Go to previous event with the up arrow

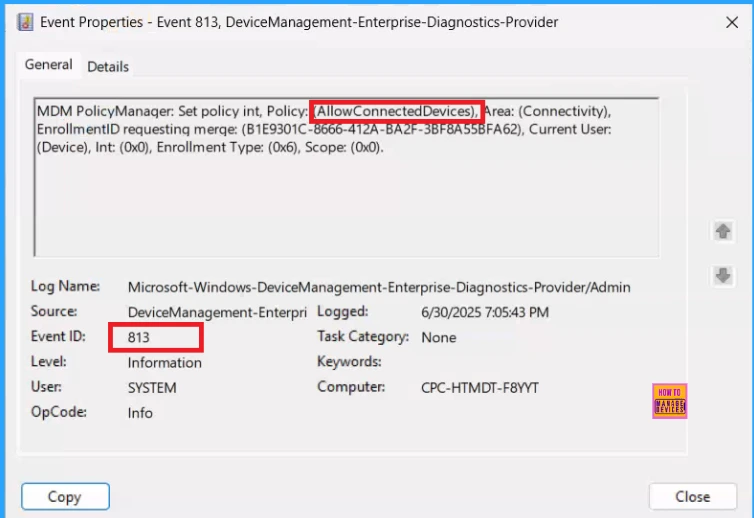723,231
